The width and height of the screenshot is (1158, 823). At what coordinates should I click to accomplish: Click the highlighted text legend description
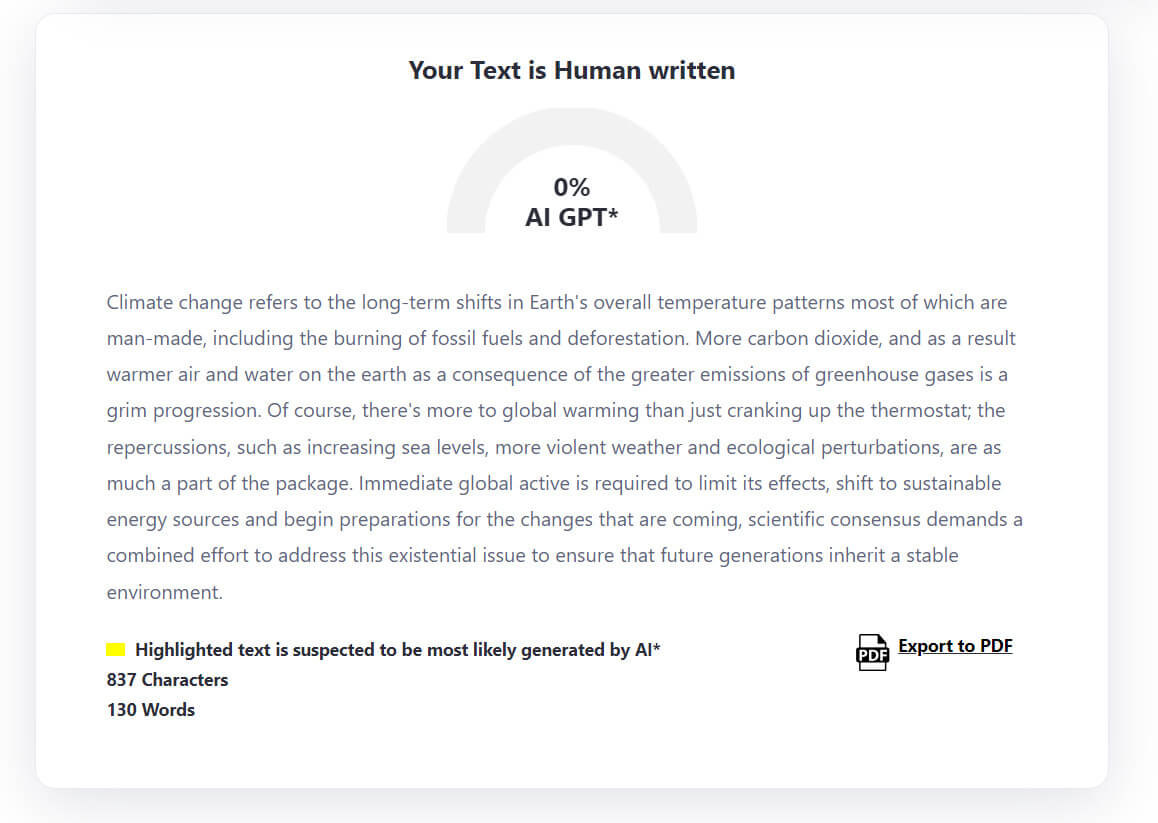pyautogui.click(x=398, y=650)
